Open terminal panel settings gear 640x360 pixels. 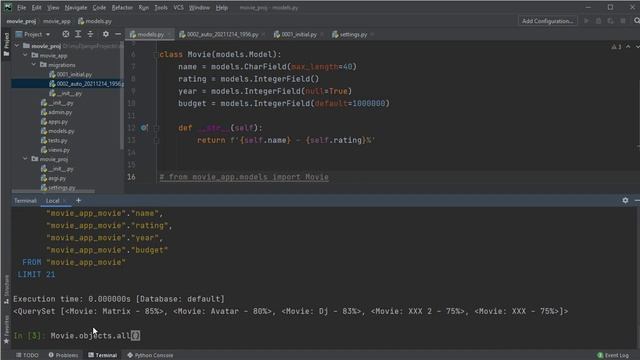click(625, 200)
